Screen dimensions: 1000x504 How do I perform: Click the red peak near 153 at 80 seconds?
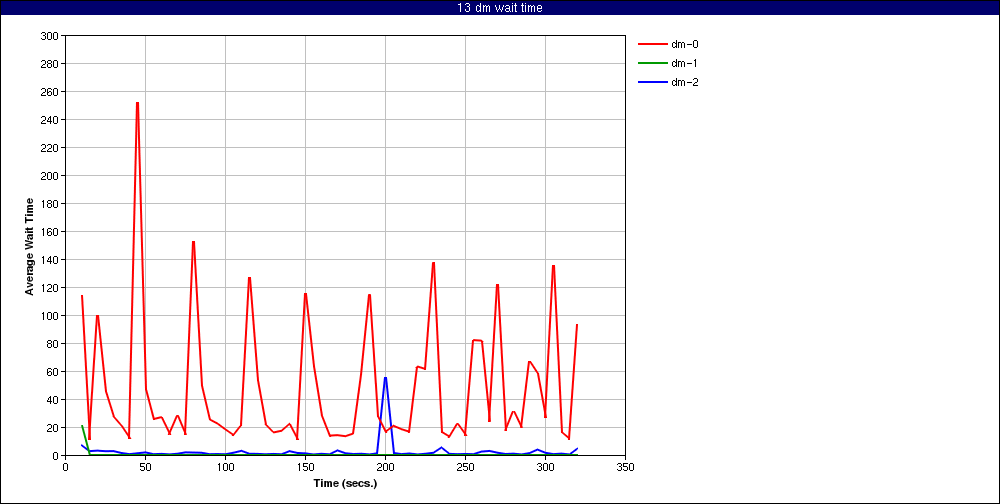tap(193, 242)
